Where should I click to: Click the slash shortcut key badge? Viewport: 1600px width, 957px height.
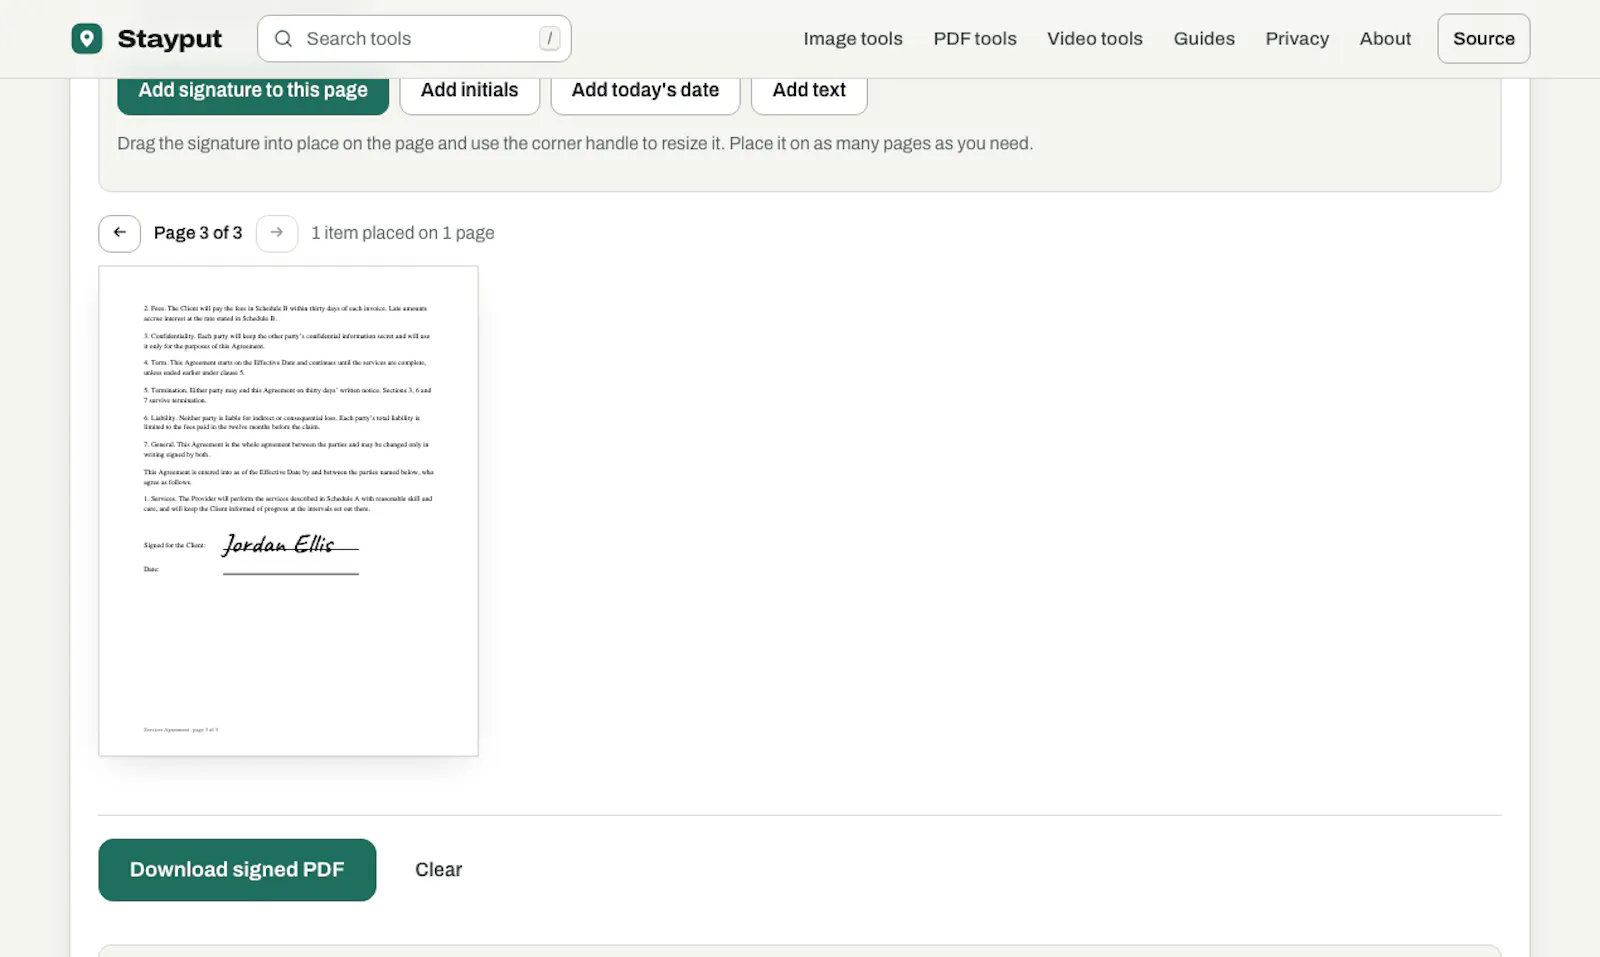[549, 38]
